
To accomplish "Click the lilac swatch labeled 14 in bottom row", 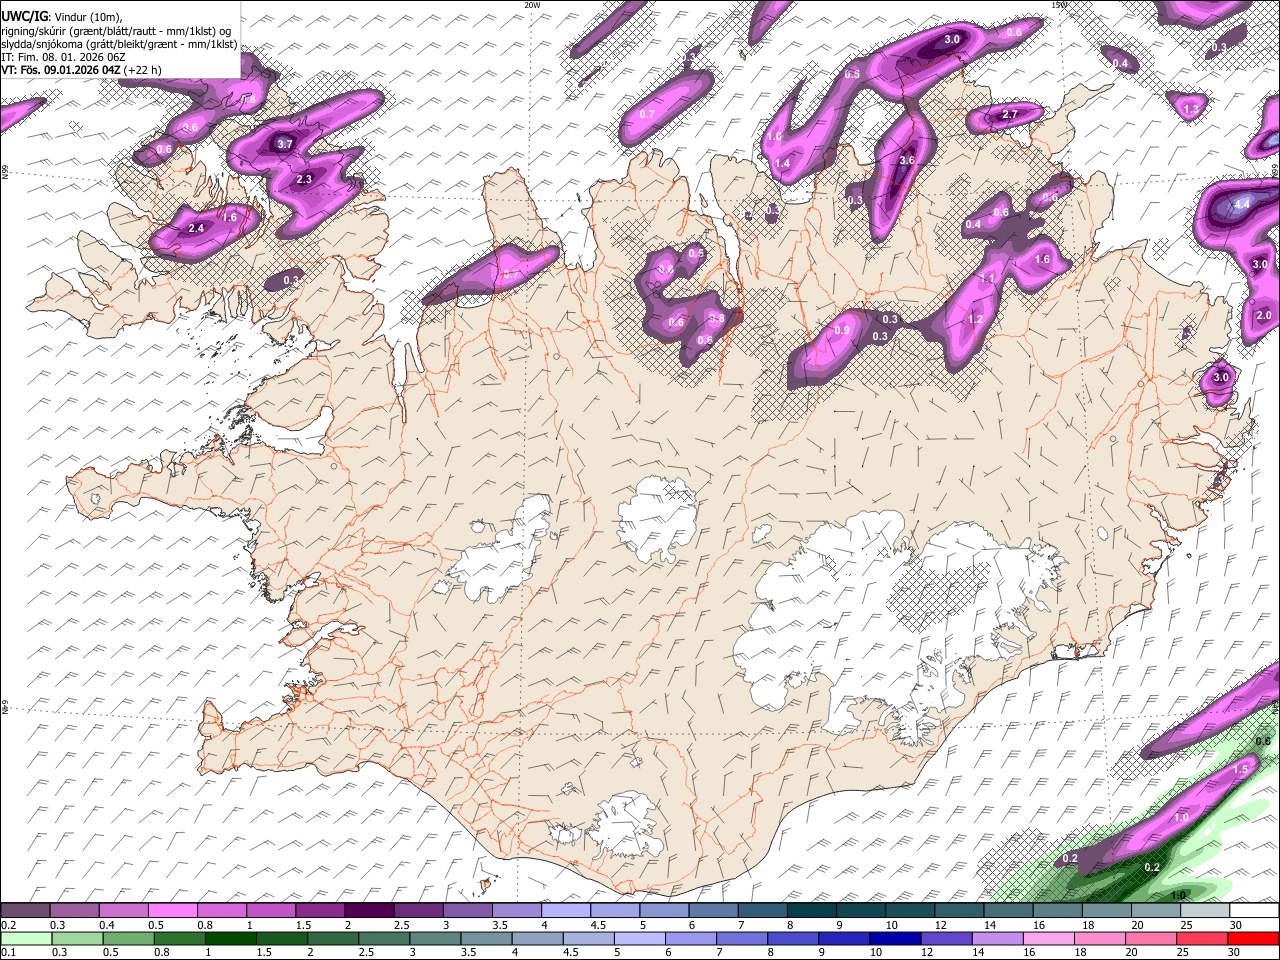I will point(996,938).
